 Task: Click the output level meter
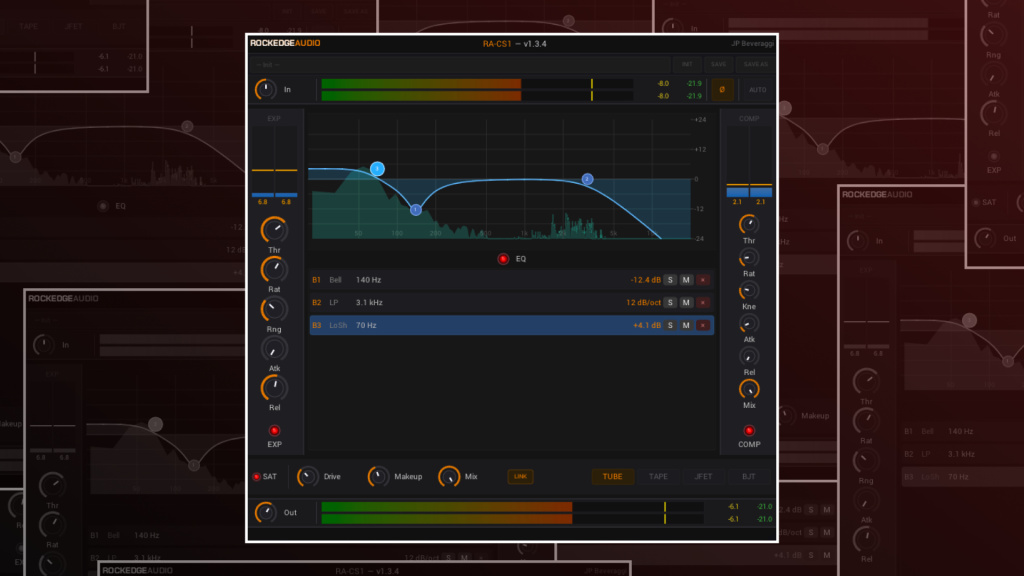[513, 513]
